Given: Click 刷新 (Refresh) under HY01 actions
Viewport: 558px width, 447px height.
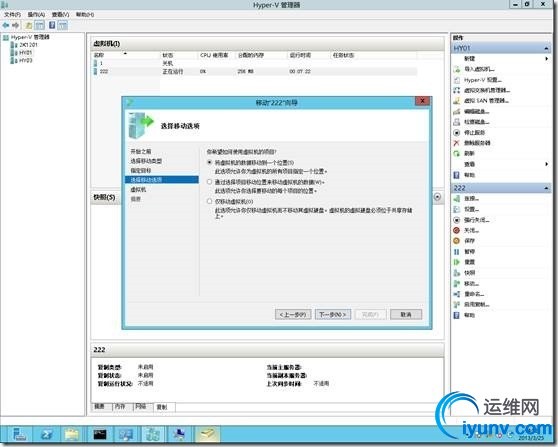Looking at the screenshot, I should click(469, 153).
